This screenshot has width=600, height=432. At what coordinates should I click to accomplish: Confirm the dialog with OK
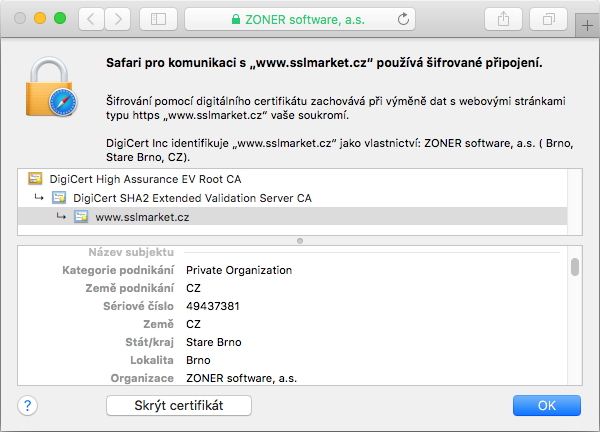pyautogui.click(x=547, y=405)
